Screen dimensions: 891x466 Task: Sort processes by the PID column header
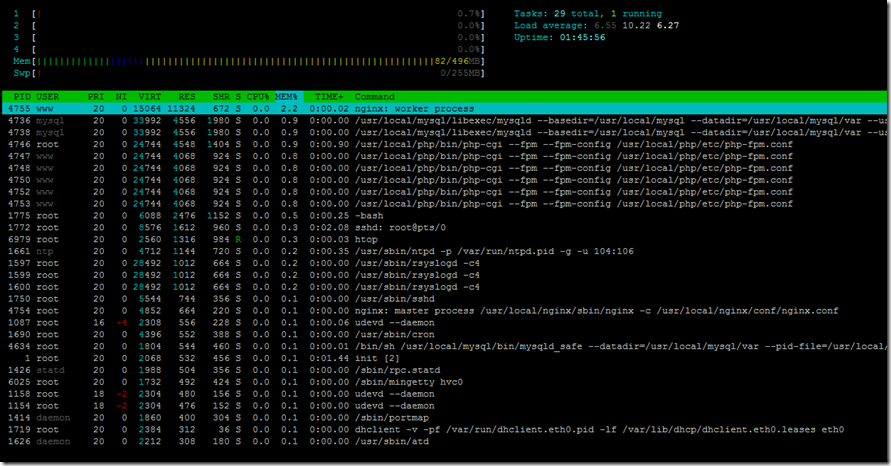(22, 97)
